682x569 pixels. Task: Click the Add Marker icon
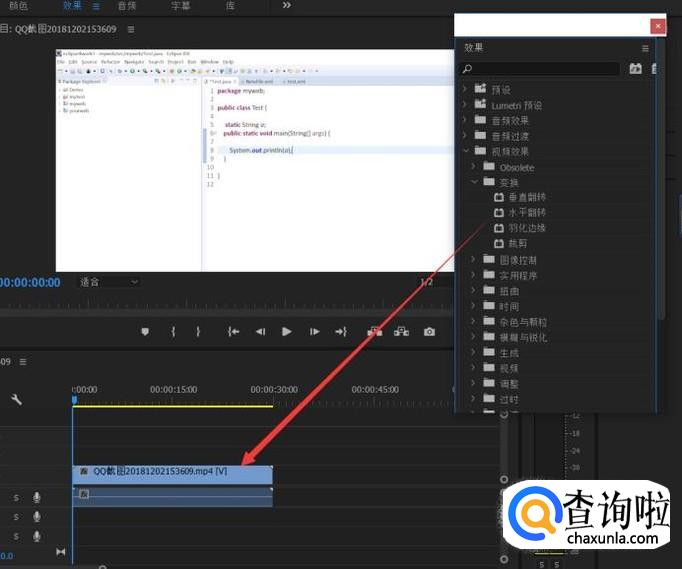pos(145,332)
